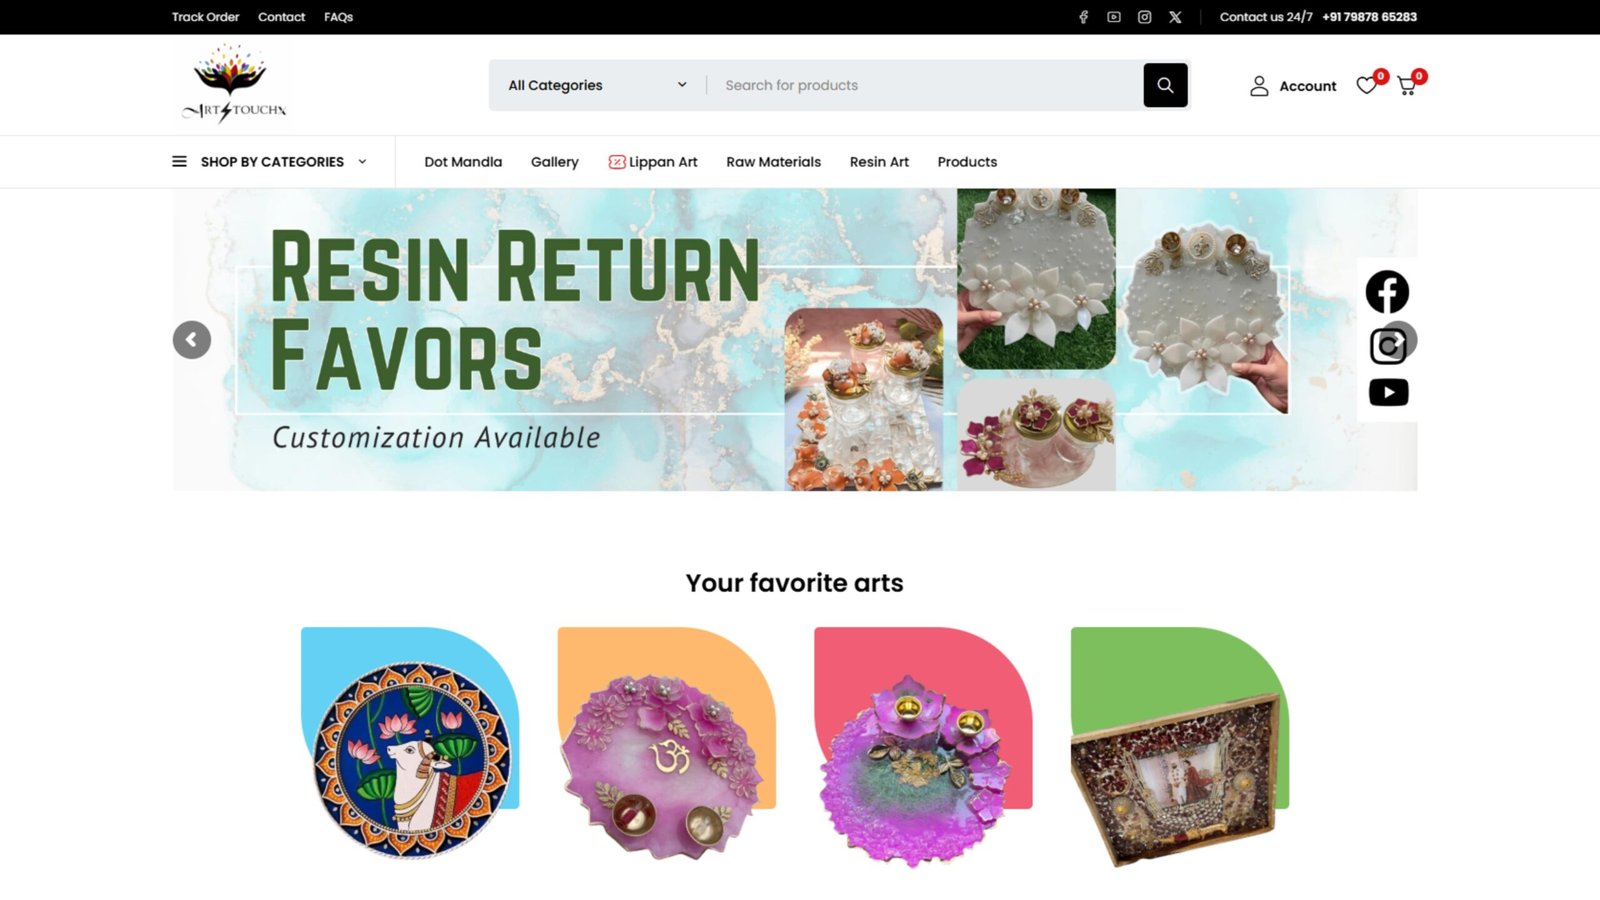This screenshot has height=900, width=1600.
Task: Click the large Facebook icon on the banner side
Action: pyautogui.click(x=1387, y=292)
